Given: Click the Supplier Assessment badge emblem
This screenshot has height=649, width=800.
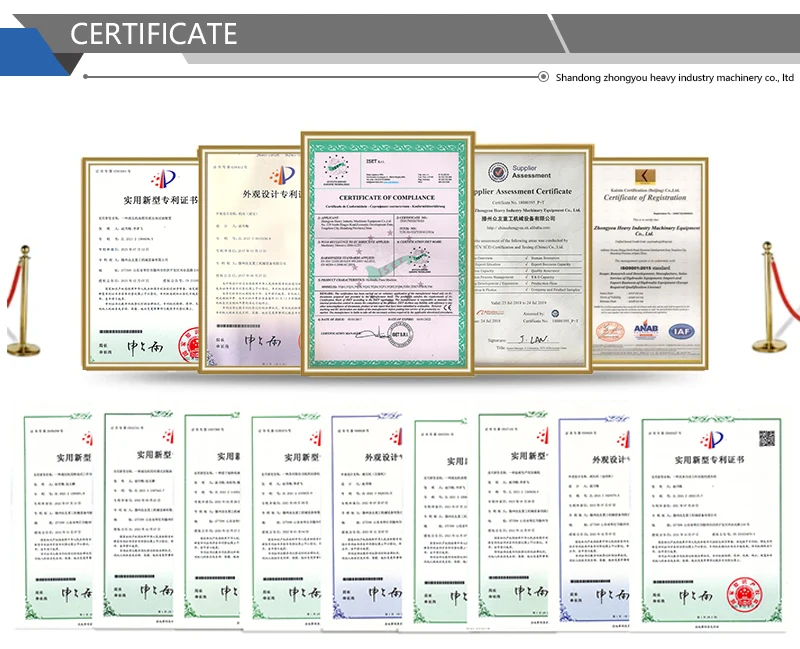Looking at the screenshot, I should (497, 172).
